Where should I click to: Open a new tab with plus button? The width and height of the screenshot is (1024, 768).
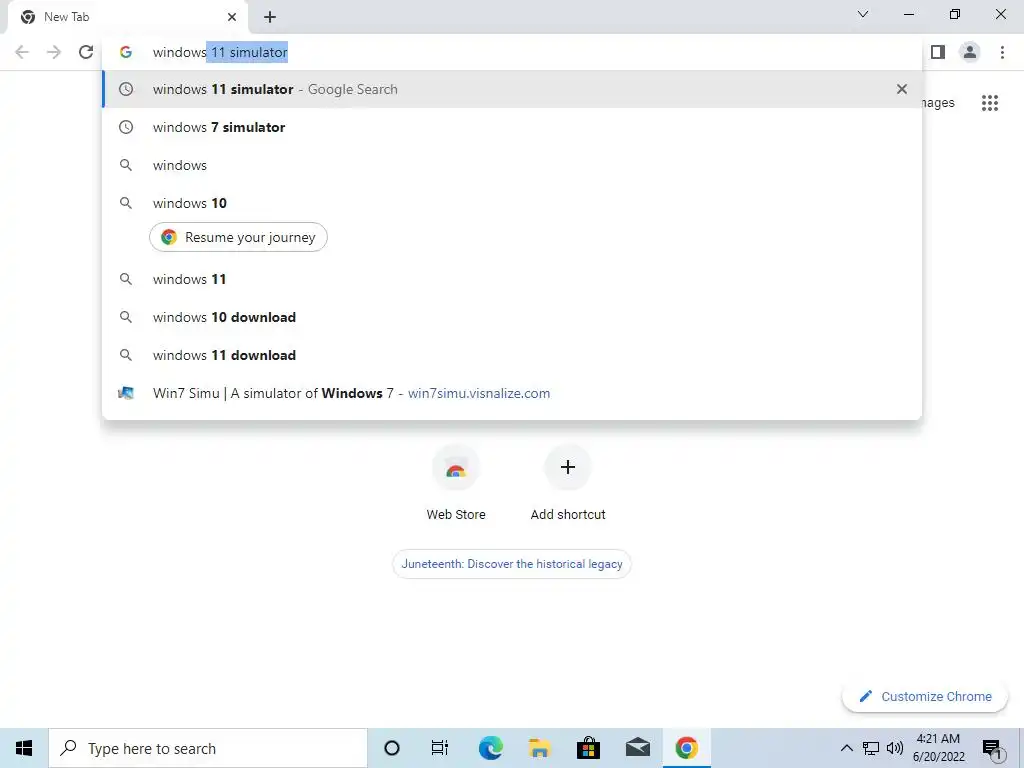[270, 17]
